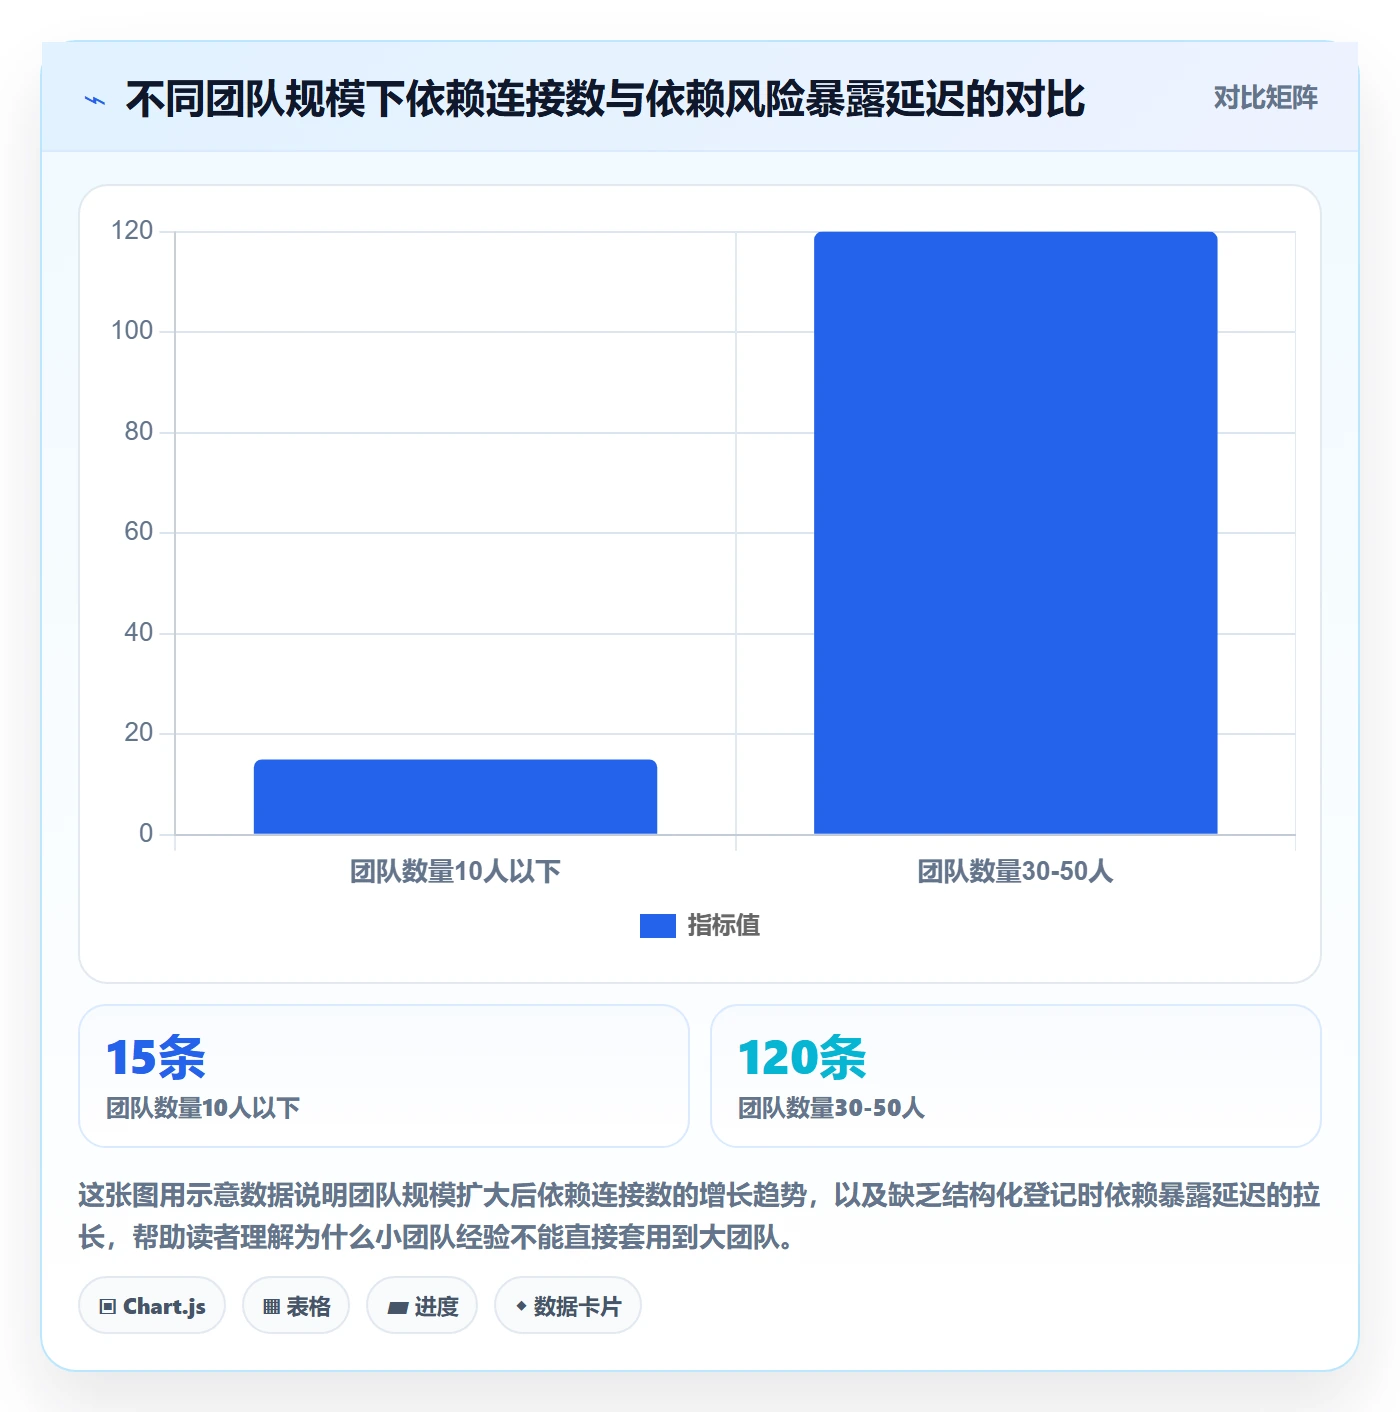This screenshot has width=1400, height=1412.
Task: Click the 数据卡片 diamond icon
Action: [521, 1306]
